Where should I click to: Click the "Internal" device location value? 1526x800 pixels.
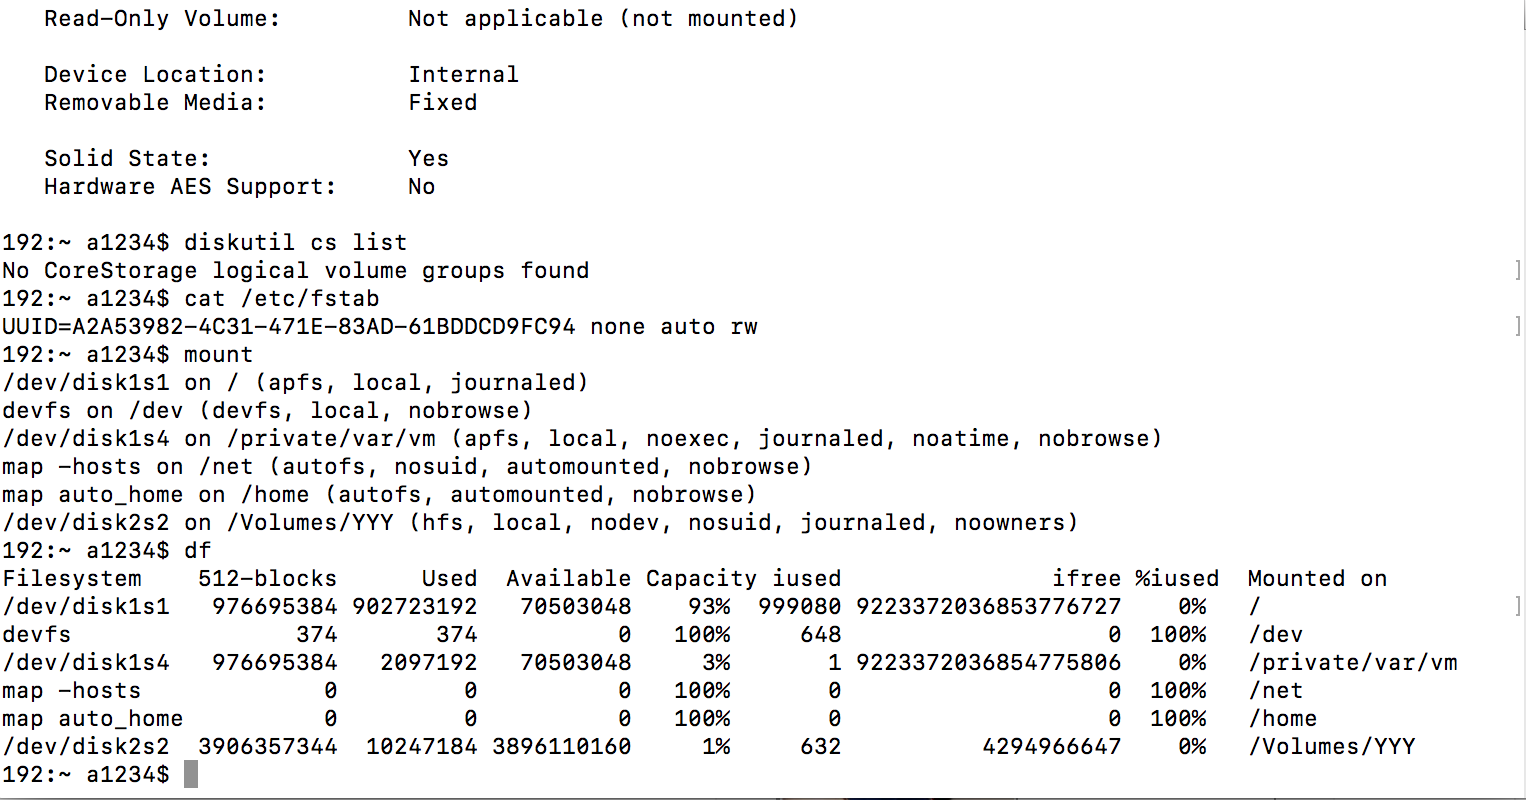[x=463, y=75]
